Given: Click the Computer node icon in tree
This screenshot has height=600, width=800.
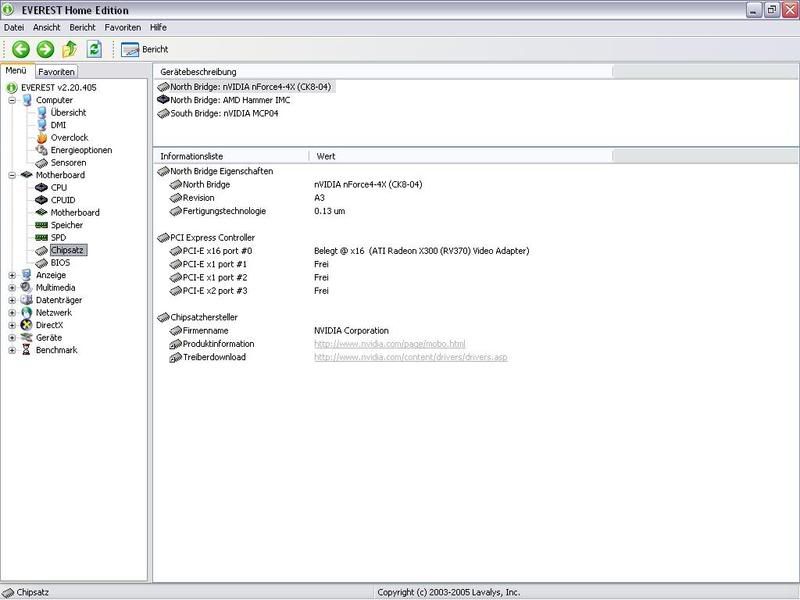Looking at the screenshot, I should pyautogui.click(x=27, y=100).
